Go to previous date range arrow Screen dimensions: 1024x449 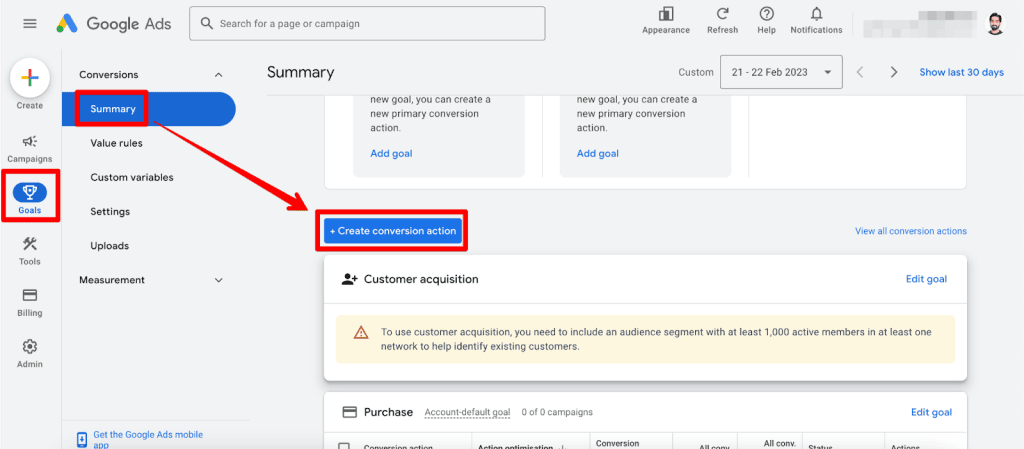[860, 72]
